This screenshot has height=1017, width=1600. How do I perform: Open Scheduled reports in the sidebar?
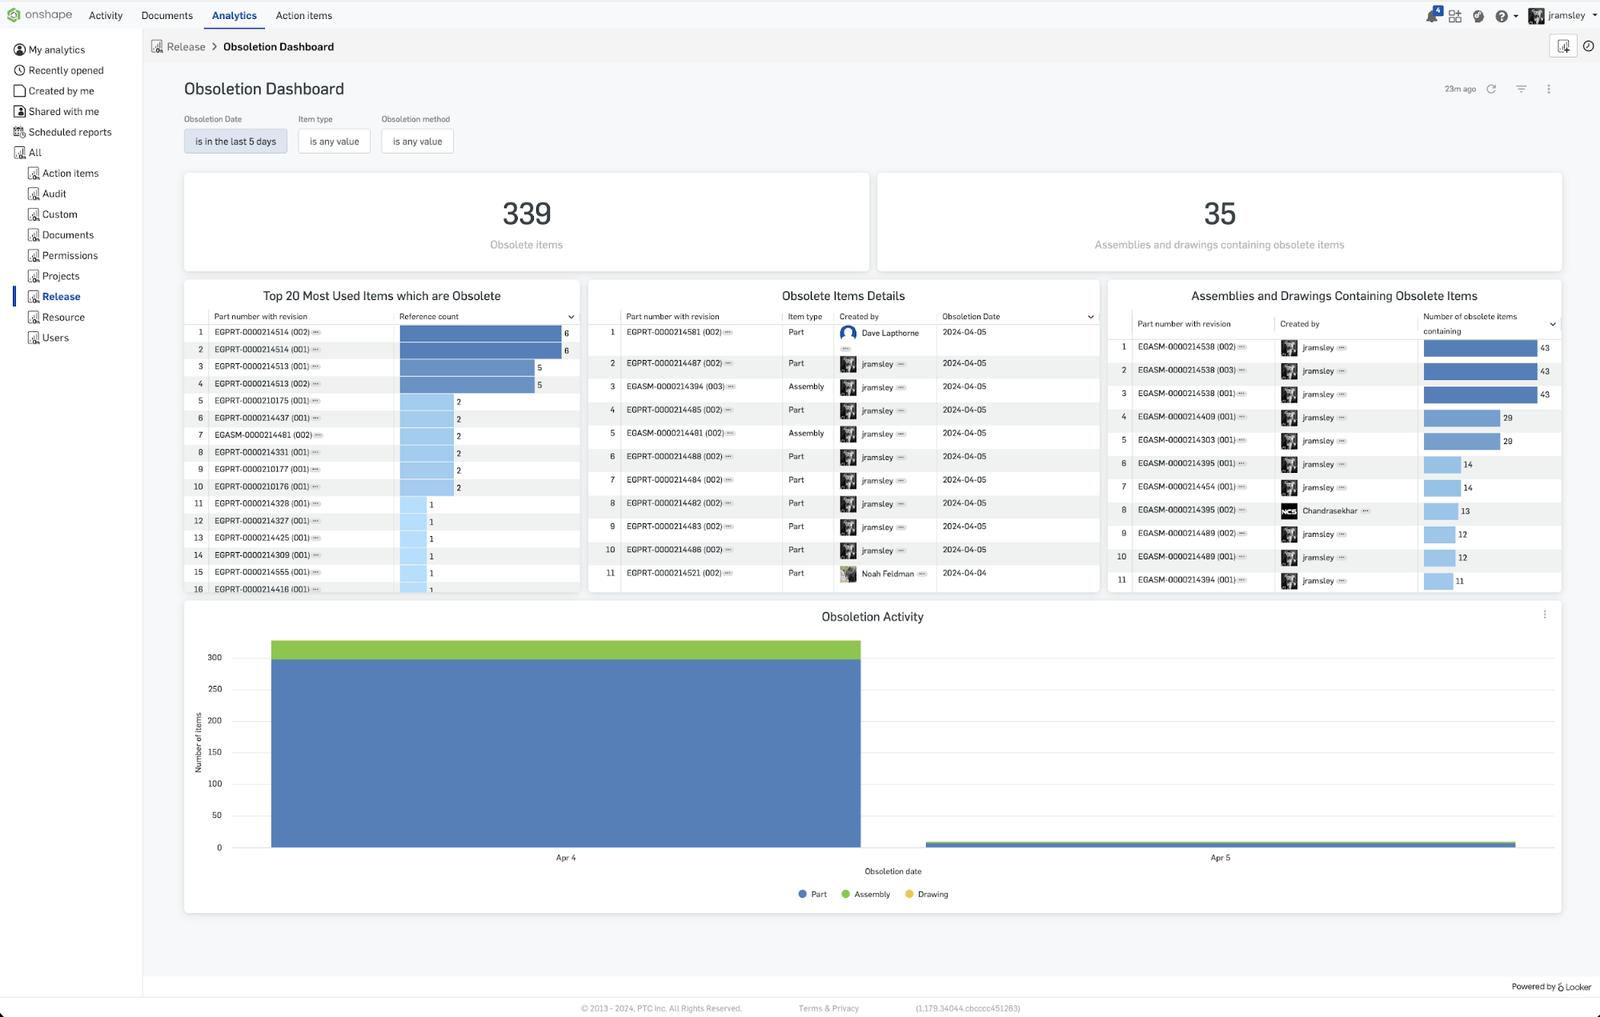tap(69, 132)
